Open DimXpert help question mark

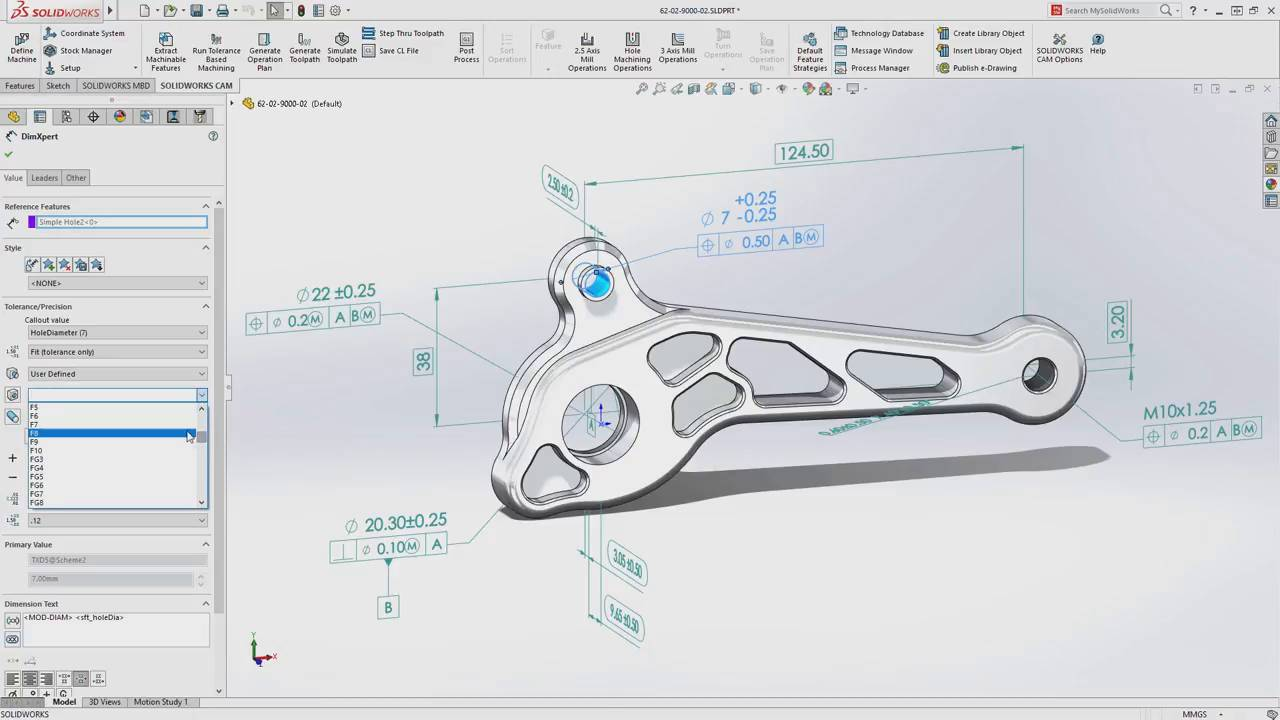[213, 136]
